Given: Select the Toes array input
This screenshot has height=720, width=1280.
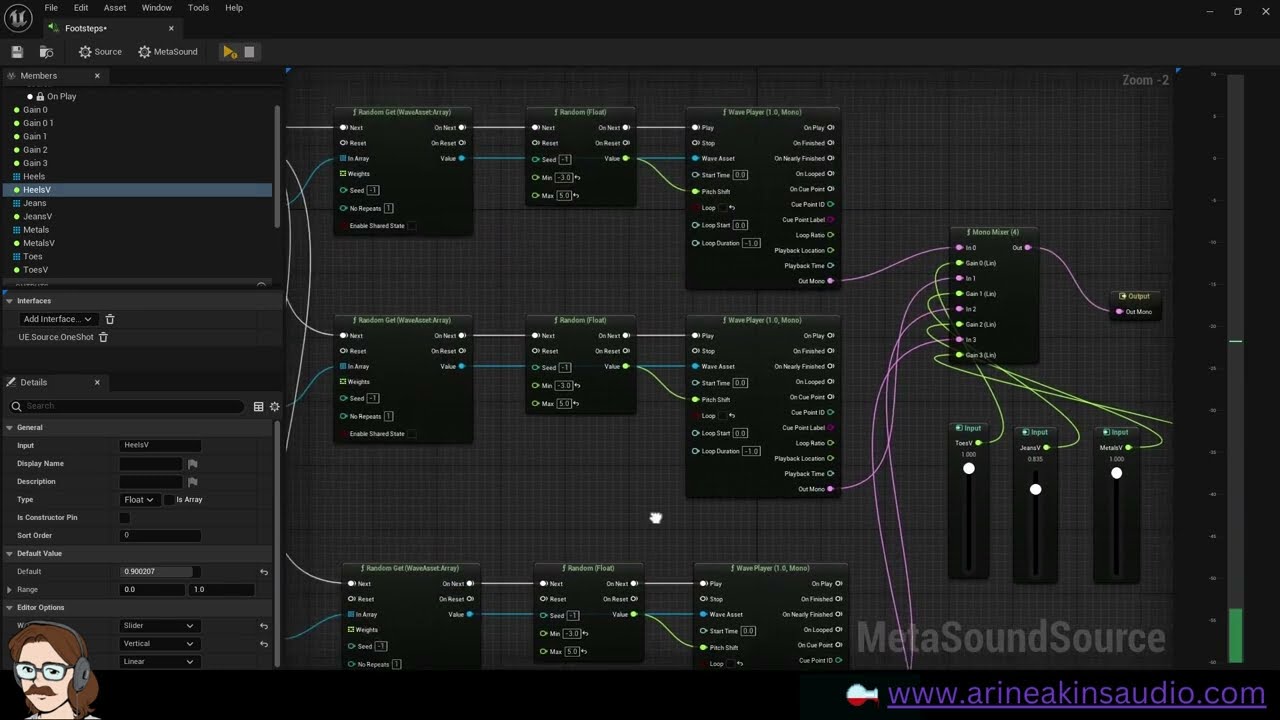Looking at the screenshot, I should click(x=32, y=257).
